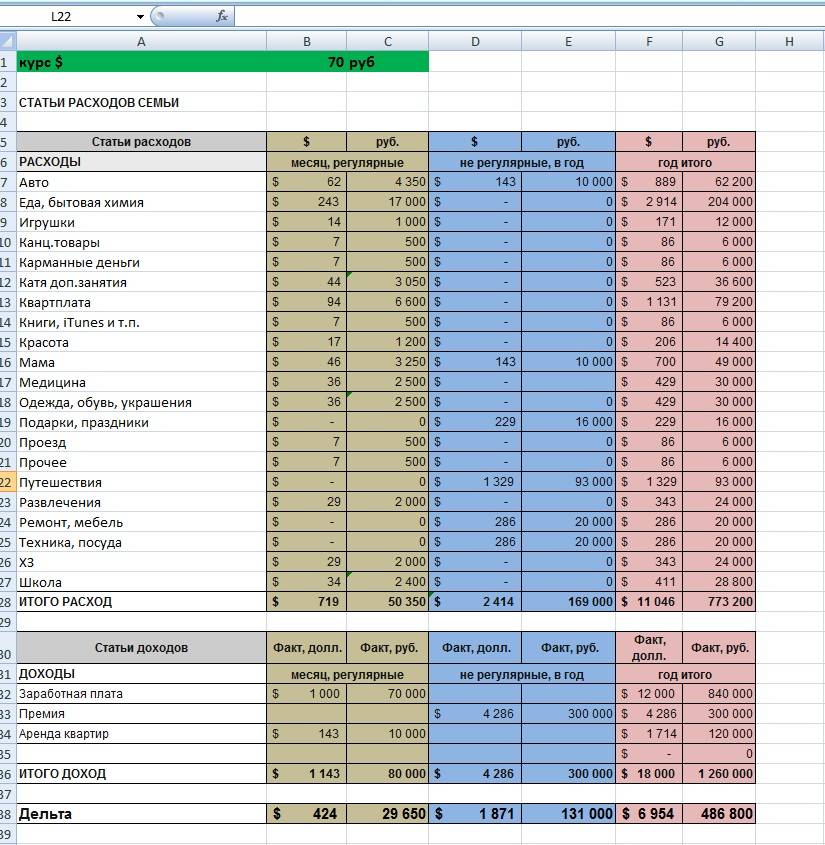The width and height of the screenshot is (825, 845).
Task: Click the 'Авто' row label
Action: [x=141, y=182]
